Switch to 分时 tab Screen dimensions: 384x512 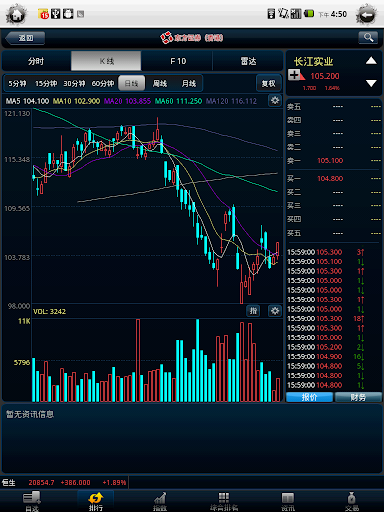click(36, 61)
